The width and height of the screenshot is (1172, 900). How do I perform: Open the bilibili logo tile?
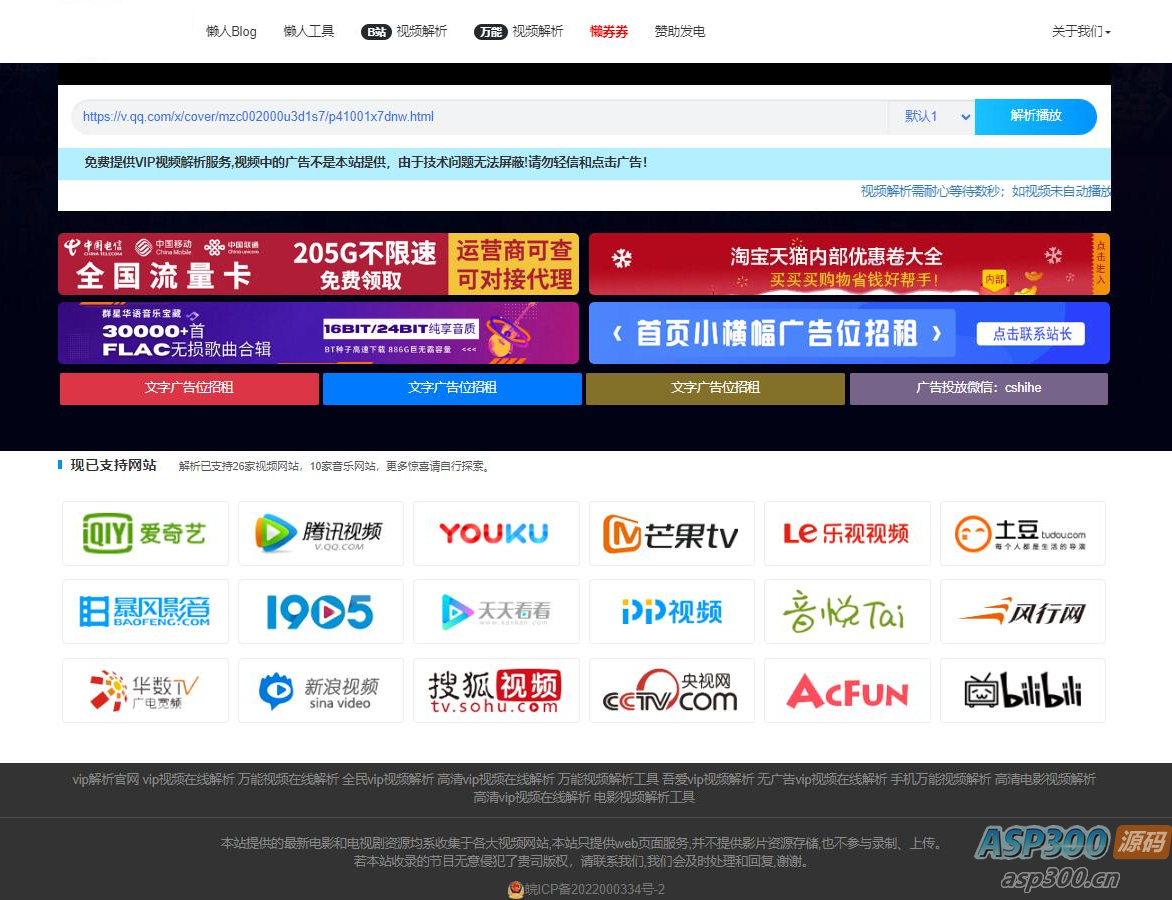pos(1023,690)
